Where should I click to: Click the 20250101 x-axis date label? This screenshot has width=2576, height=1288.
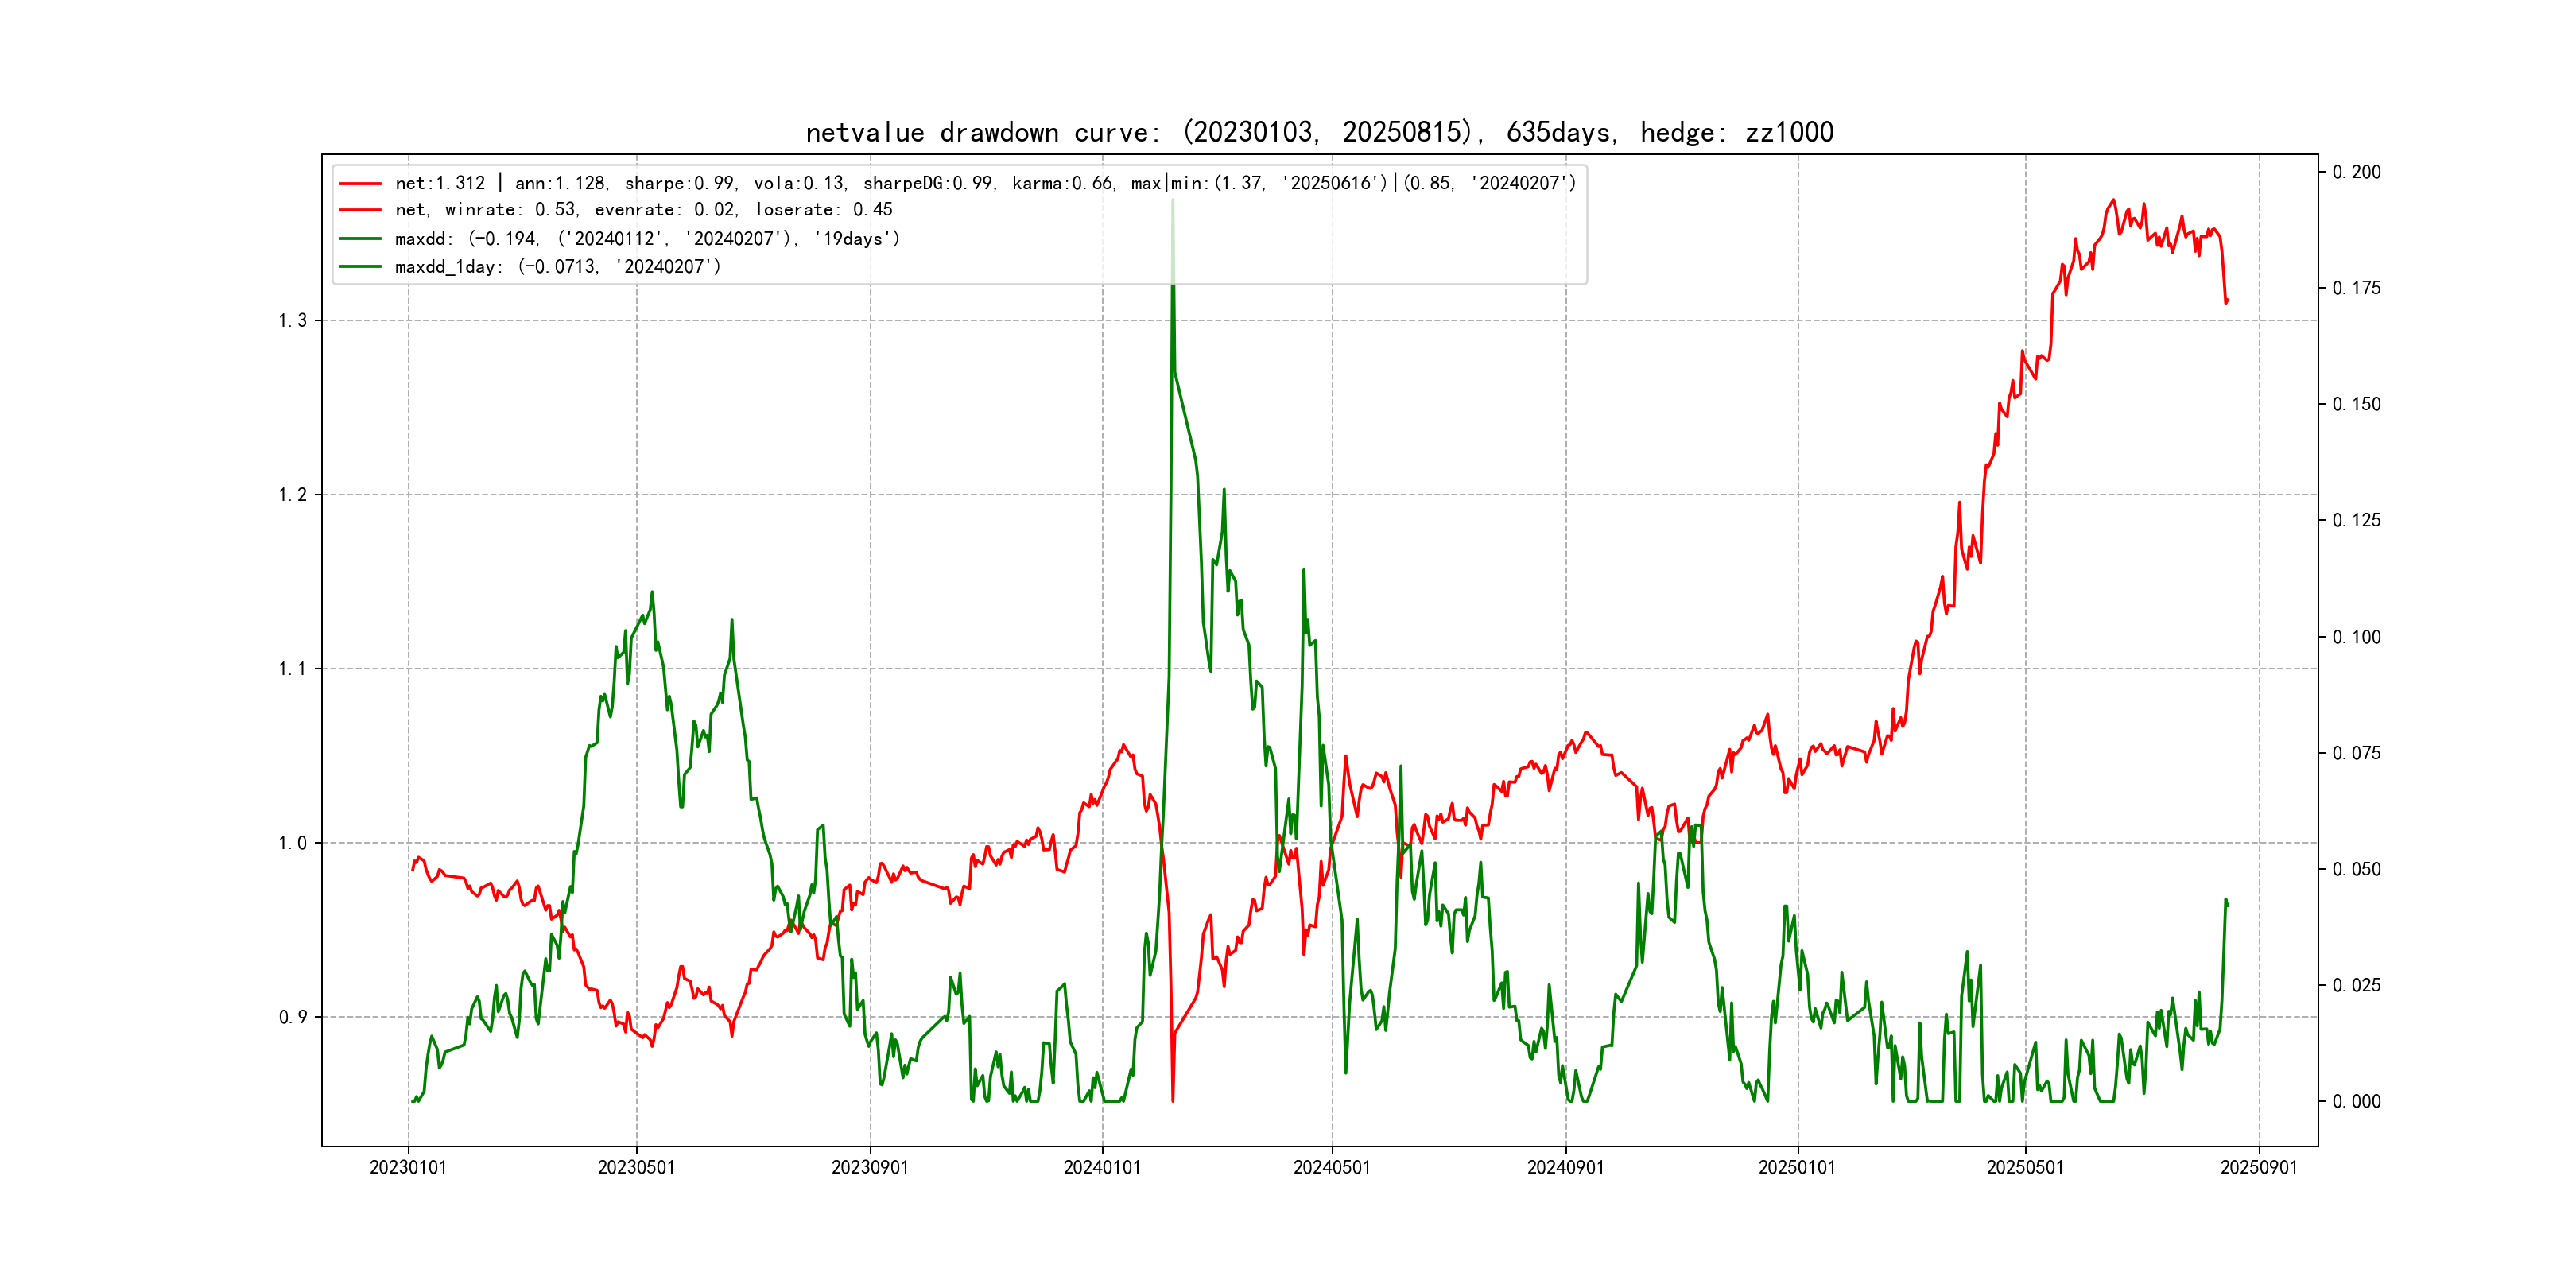(1797, 1168)
